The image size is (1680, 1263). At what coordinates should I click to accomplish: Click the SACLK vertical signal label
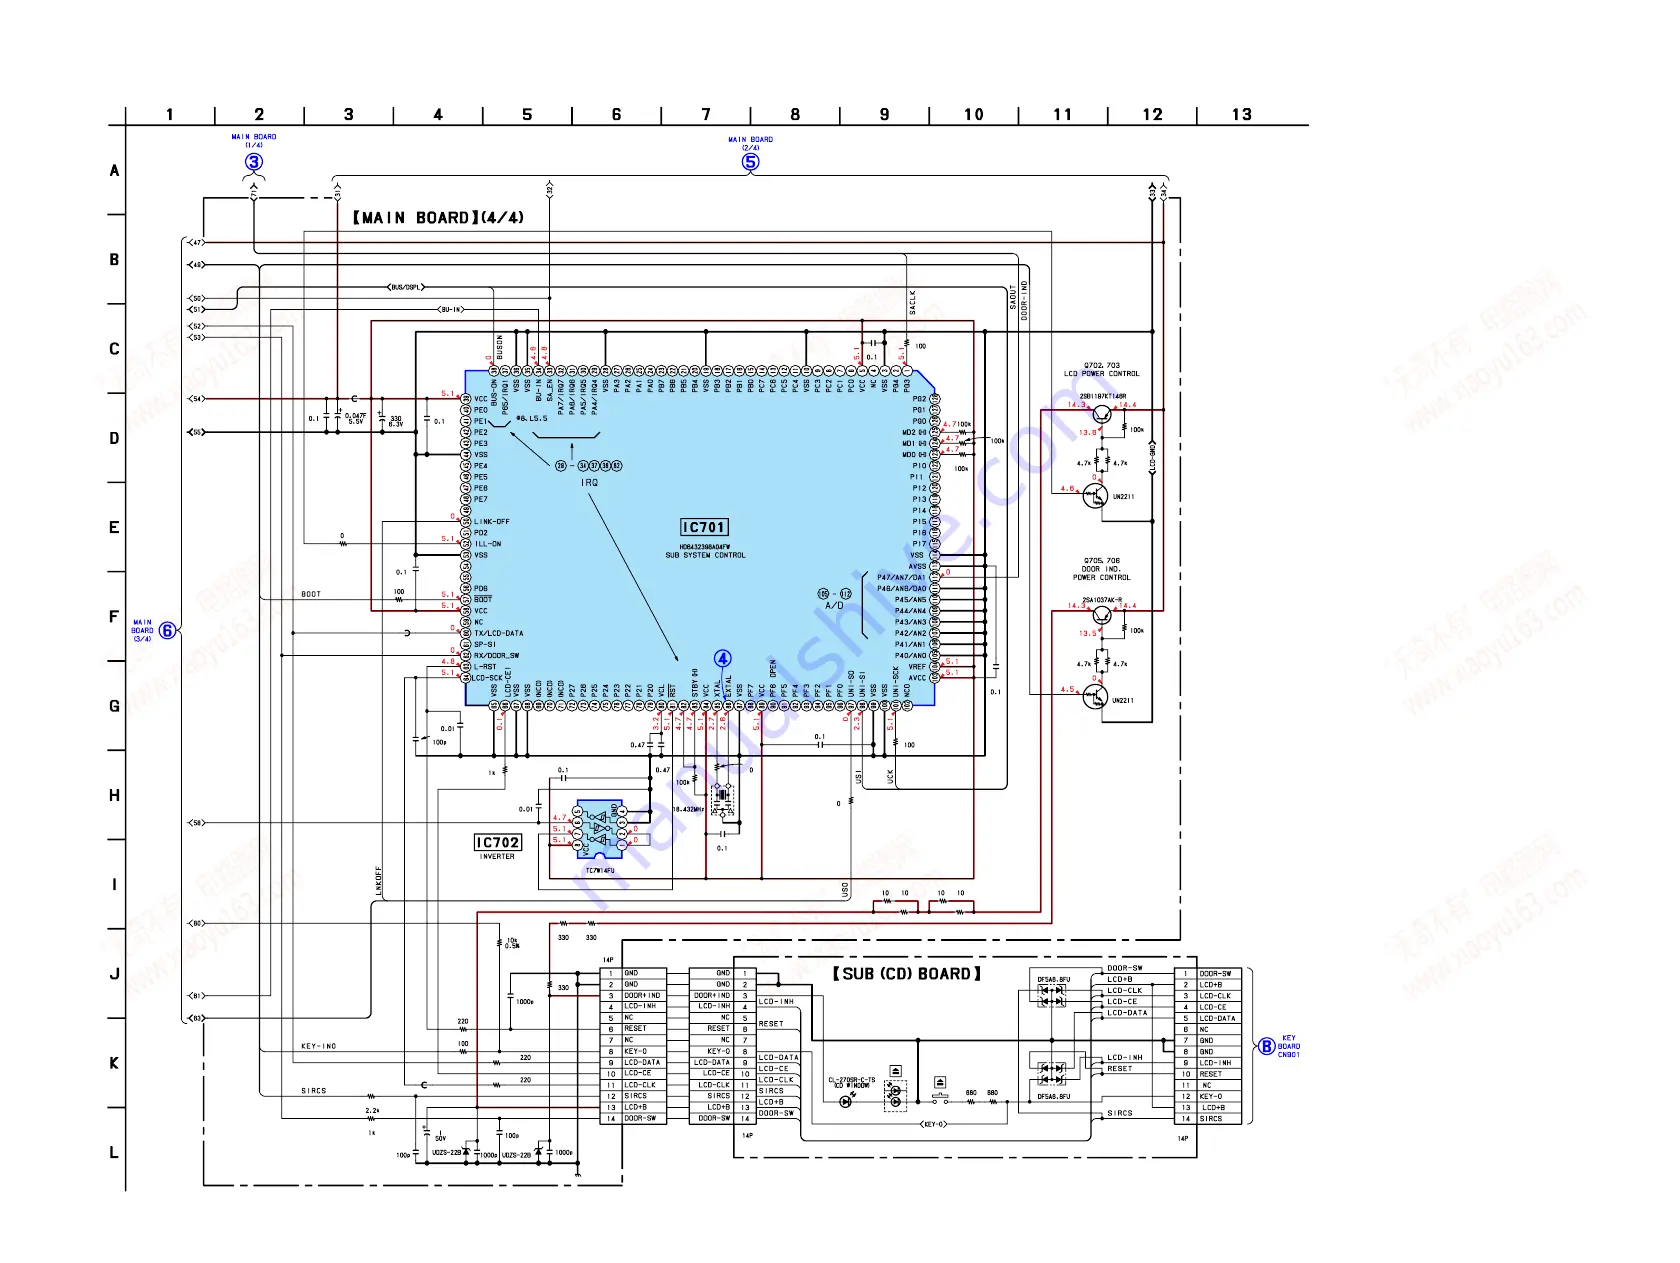click(x=912, y=303)
